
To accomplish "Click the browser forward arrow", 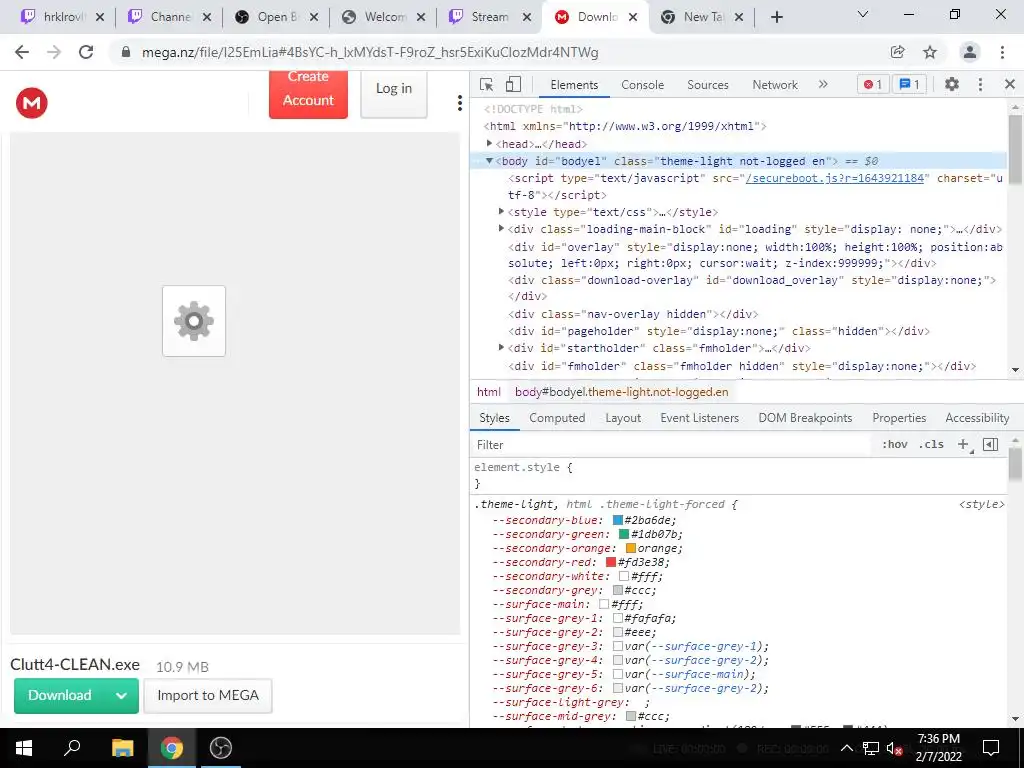I will (54, 52).
